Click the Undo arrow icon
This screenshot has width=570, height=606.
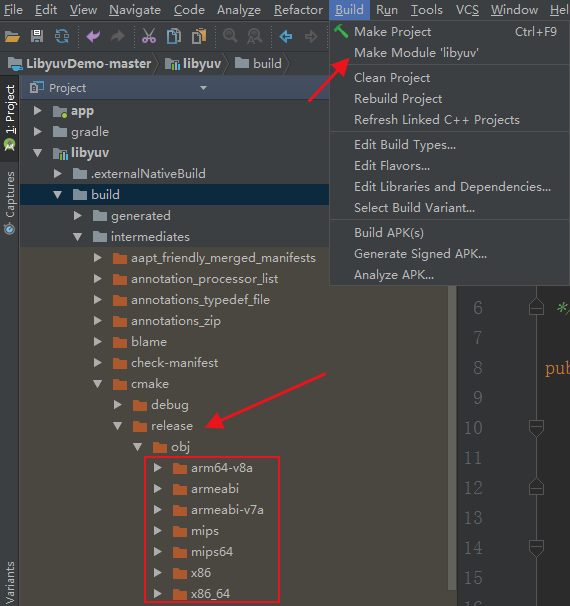[x=93, y=37]
